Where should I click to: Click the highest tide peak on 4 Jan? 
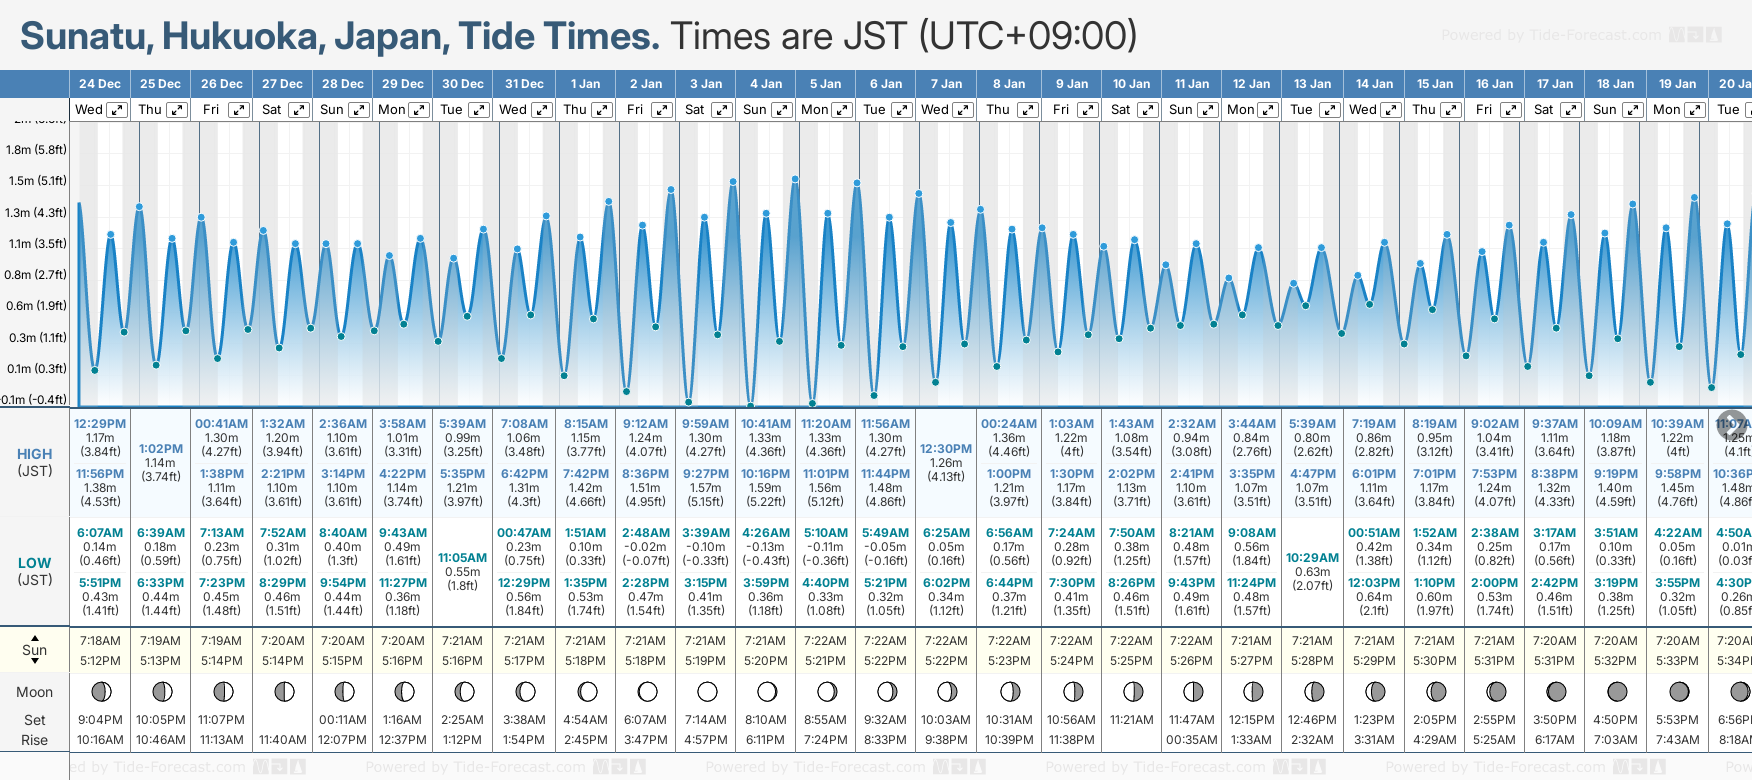795,180
